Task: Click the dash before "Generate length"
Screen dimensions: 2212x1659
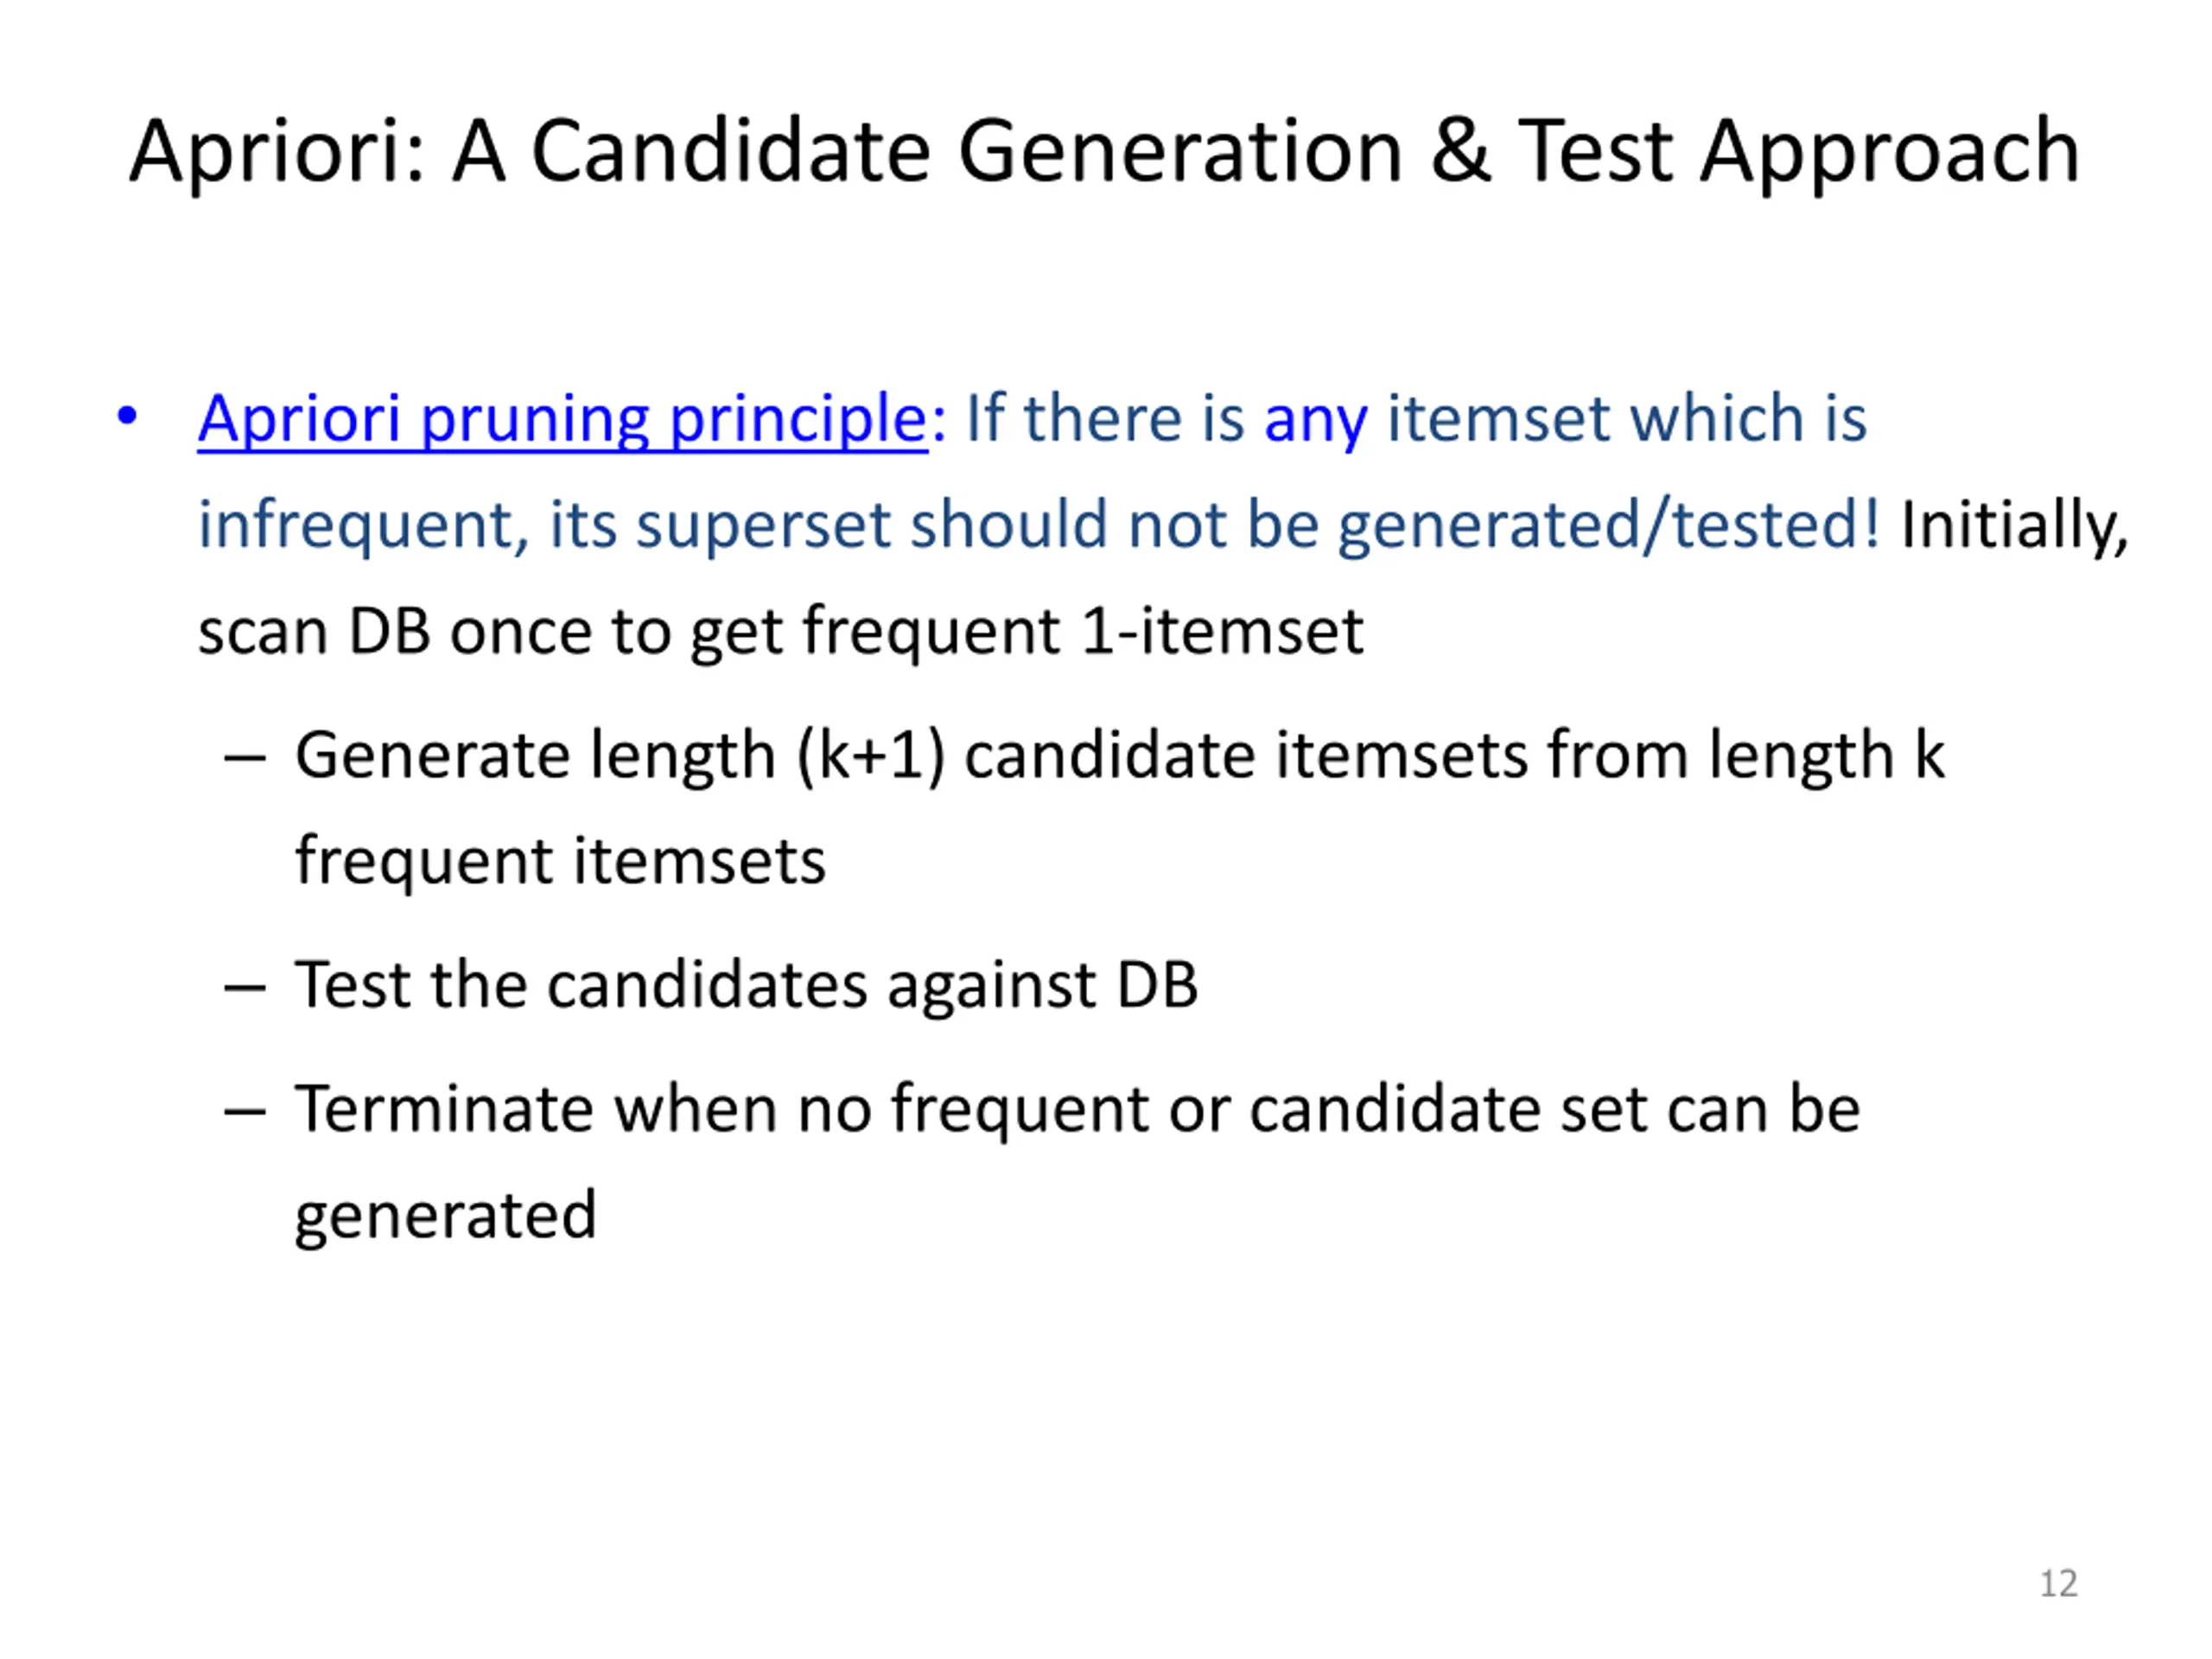Action: point(245,758)
